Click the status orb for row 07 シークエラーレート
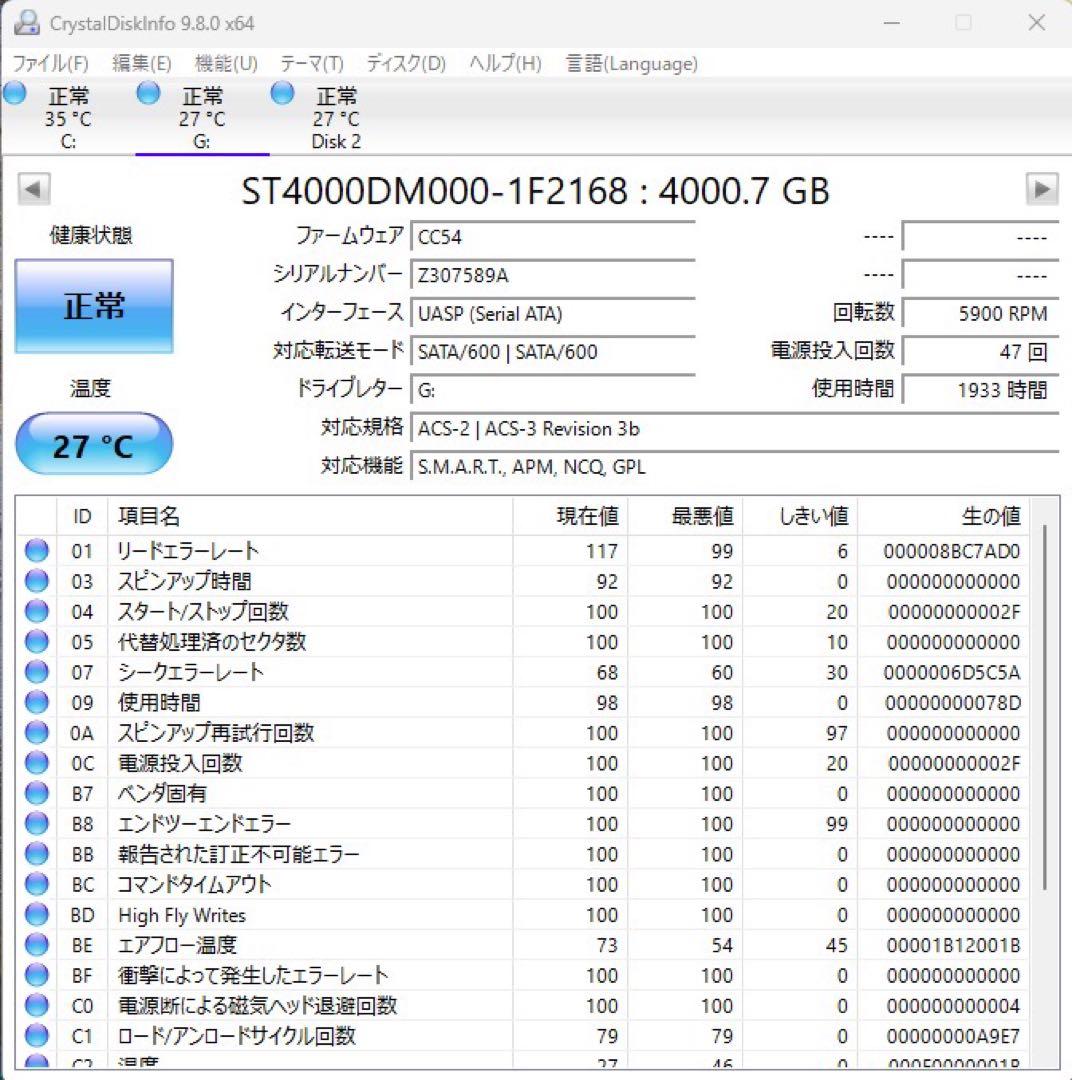Screen dimensions: 1073x1080 tap(37, 672)
